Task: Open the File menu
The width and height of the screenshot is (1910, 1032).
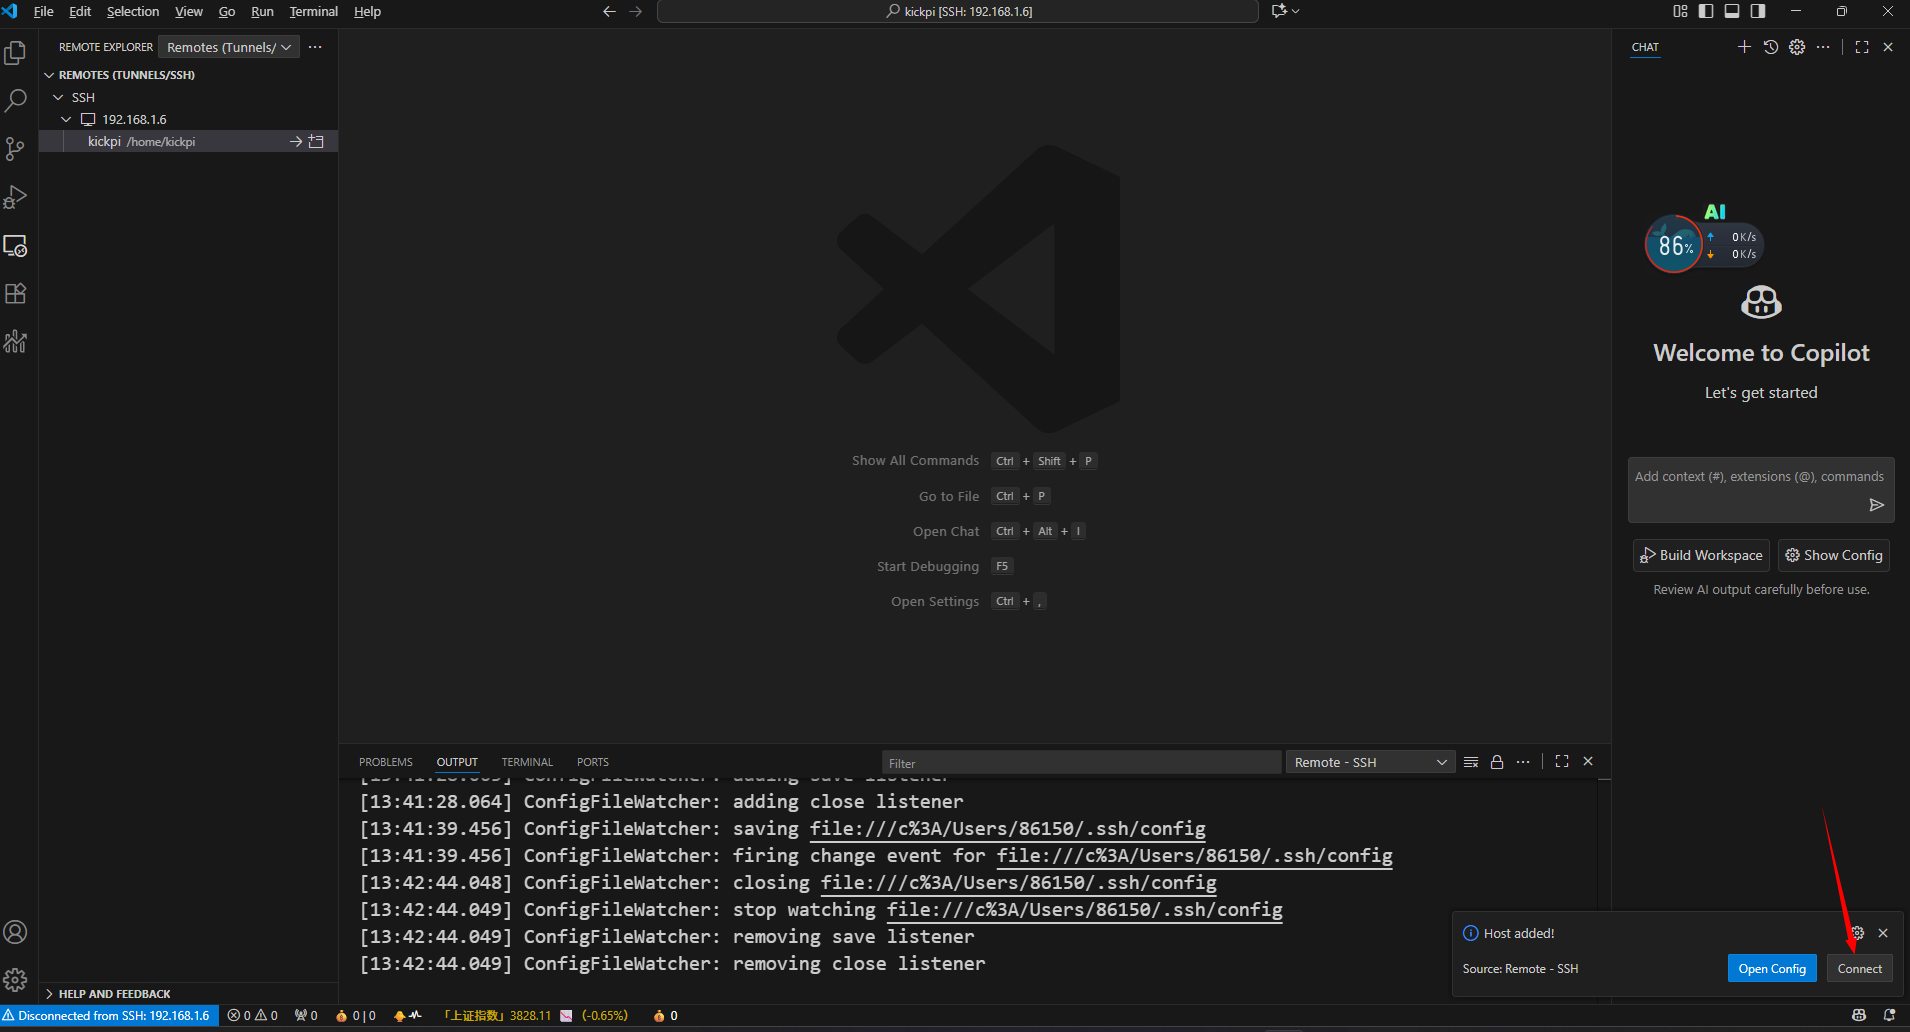Action: (43, 11)
